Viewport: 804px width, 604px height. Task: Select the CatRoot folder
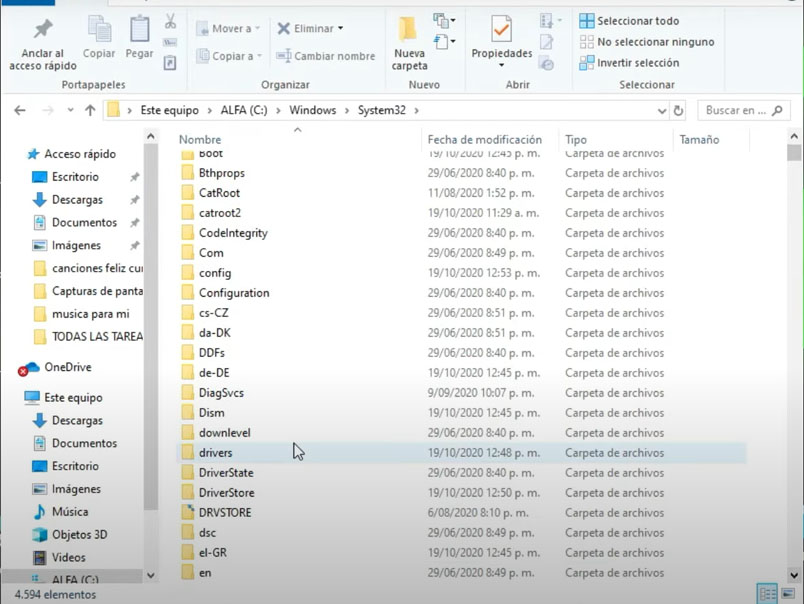click(x=219, y=193)
